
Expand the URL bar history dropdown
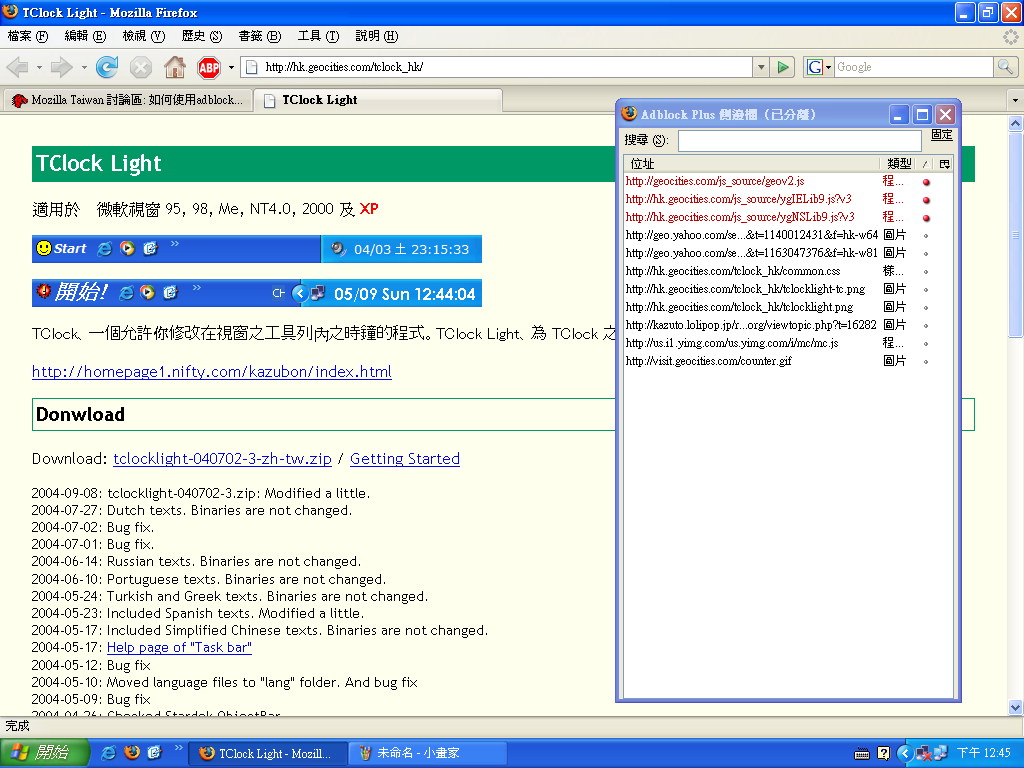click(x=760, y=67)
